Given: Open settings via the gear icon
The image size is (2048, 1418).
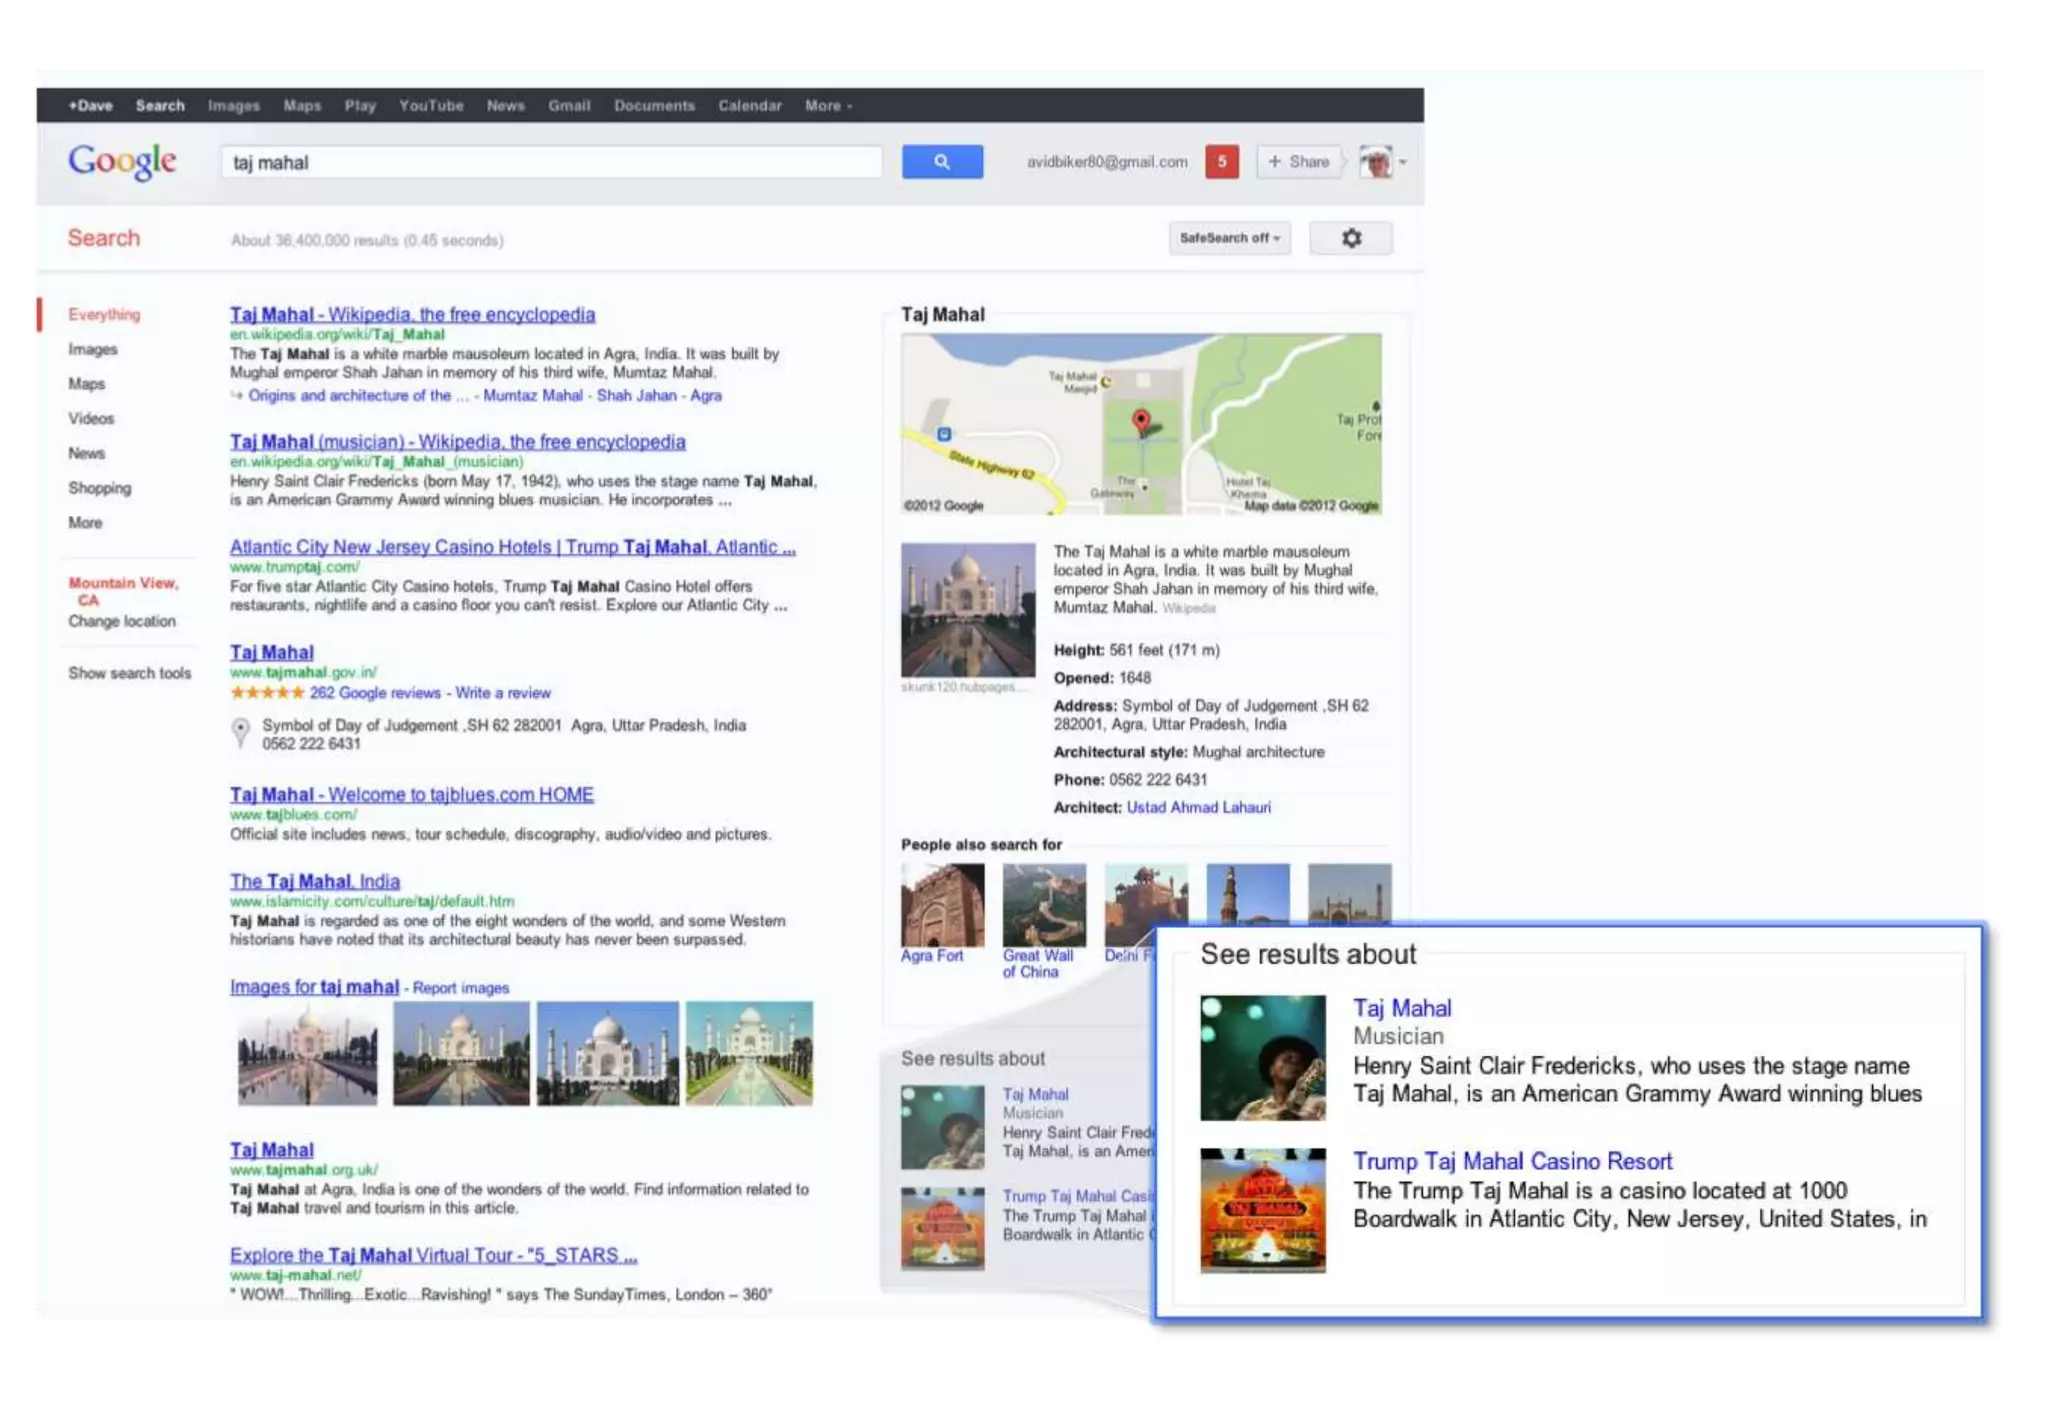Looking at the screenshot, I should [x=1350, y=238].
